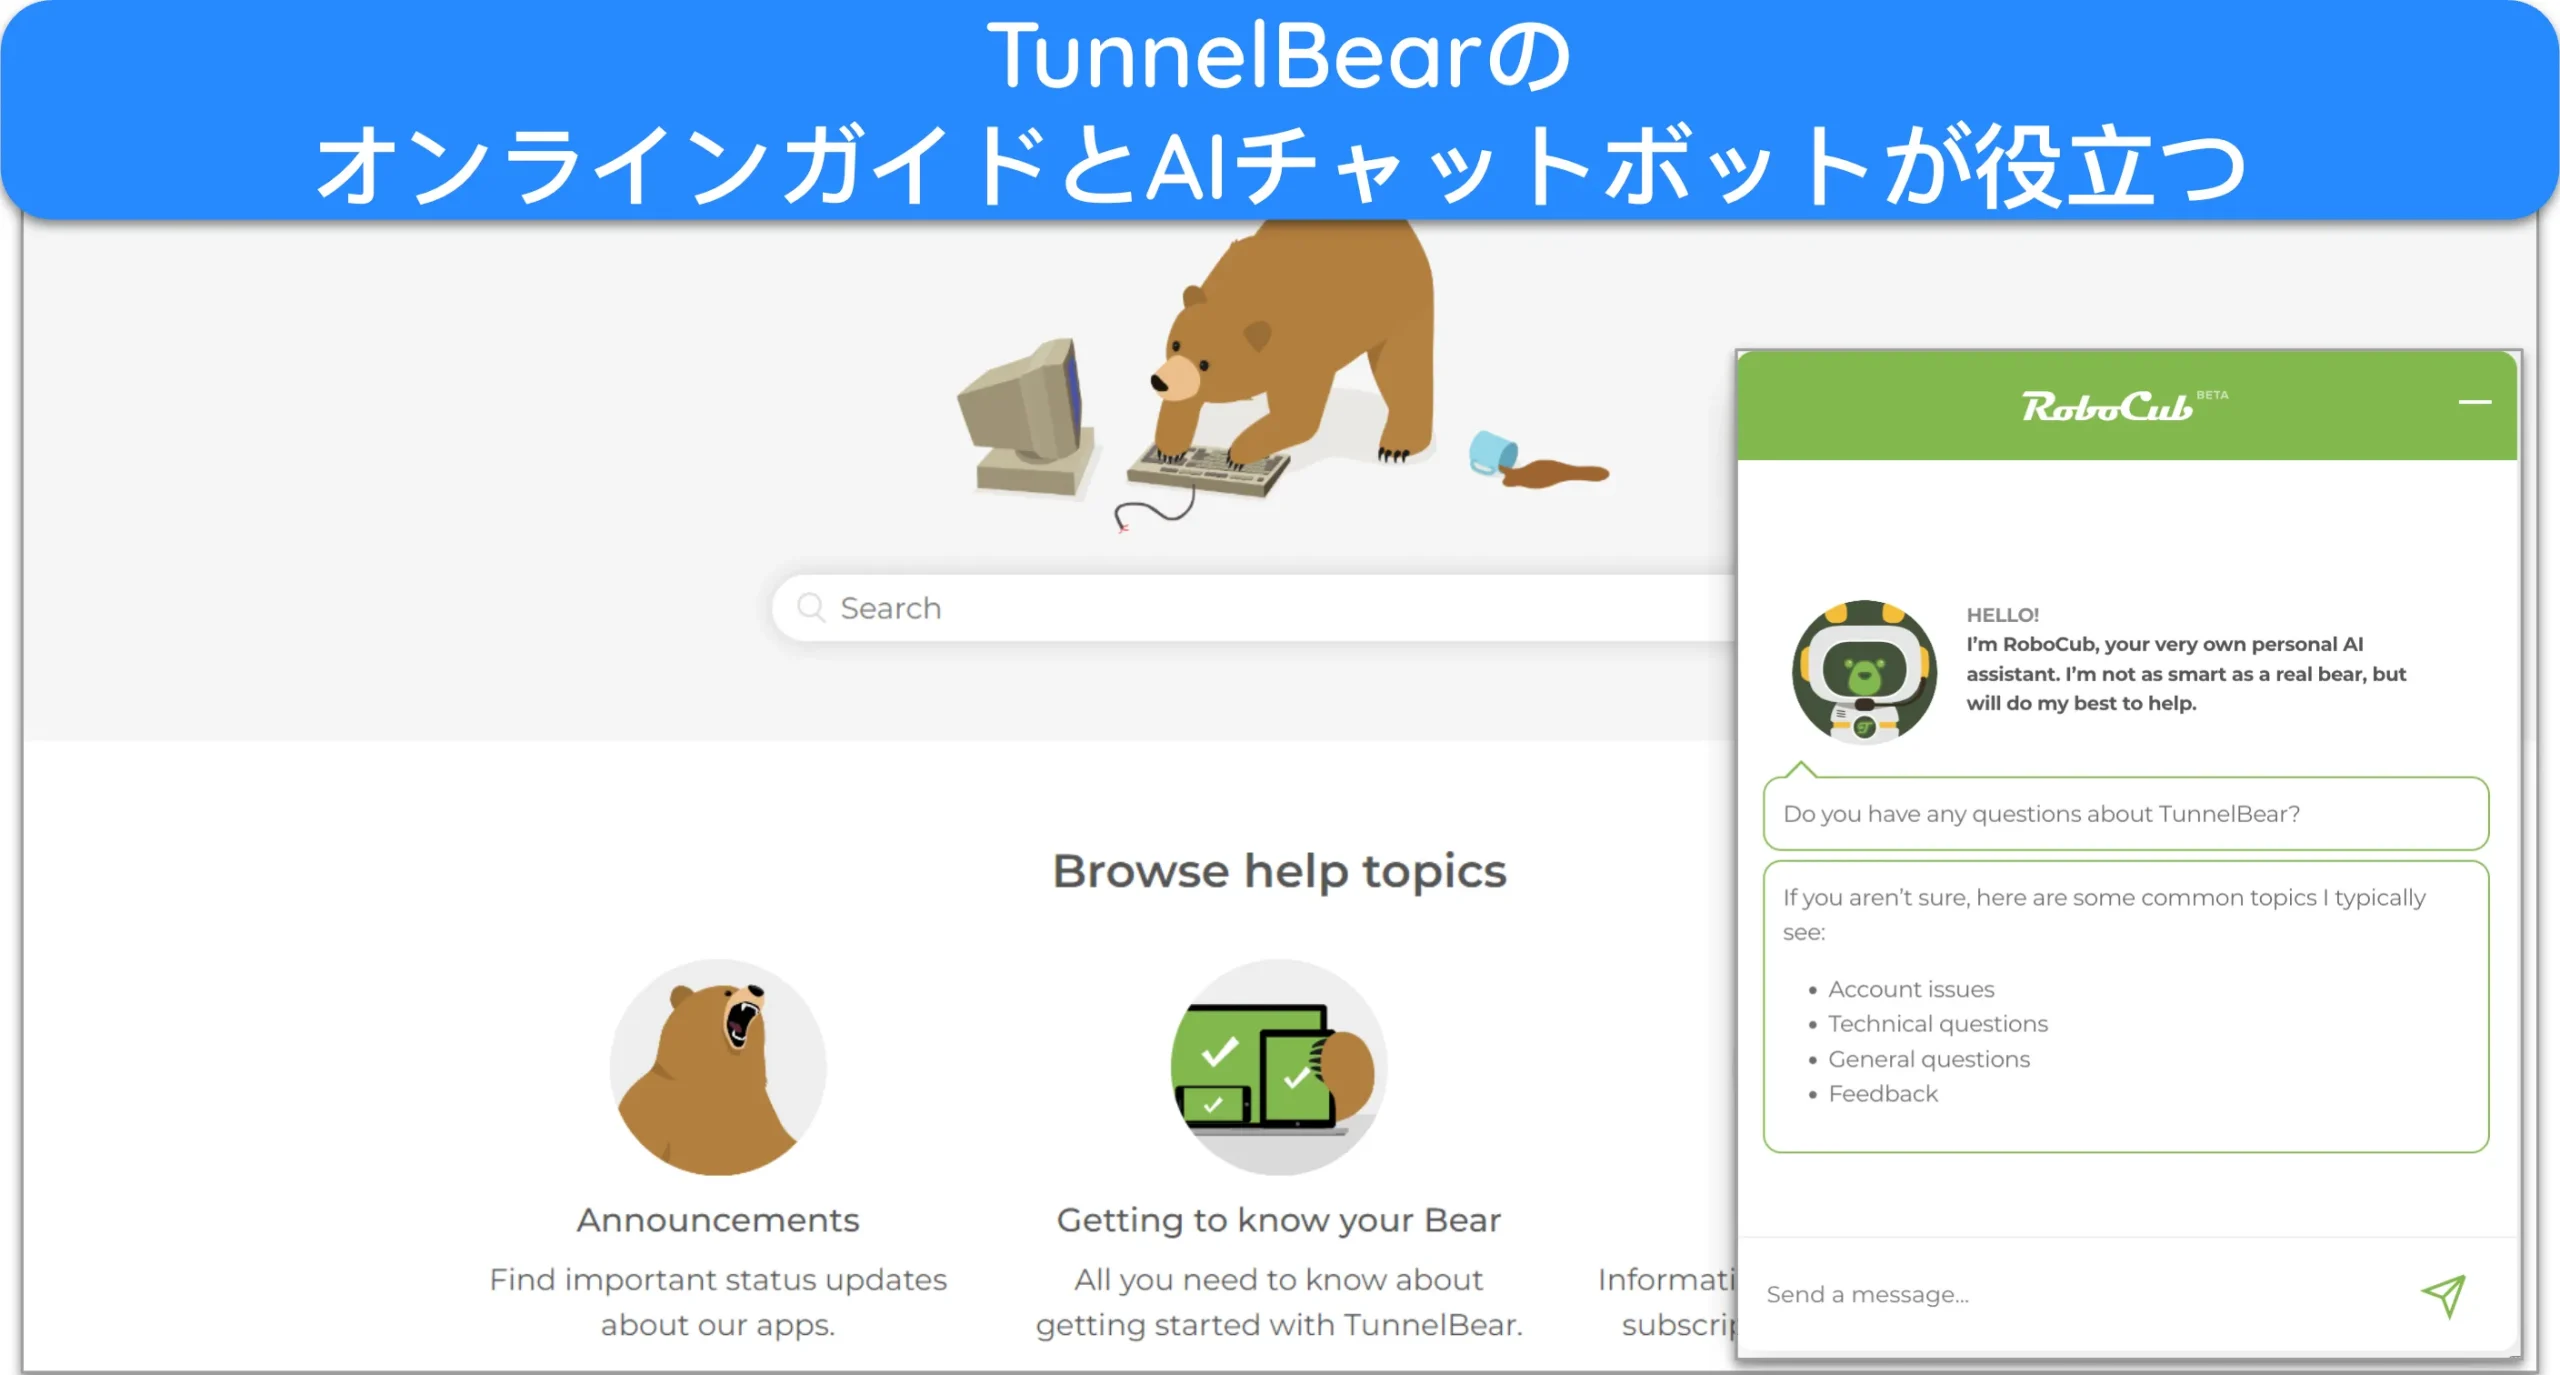Click the search magnifier icon
The image size is (2560, 1375).
coord(810,608)
